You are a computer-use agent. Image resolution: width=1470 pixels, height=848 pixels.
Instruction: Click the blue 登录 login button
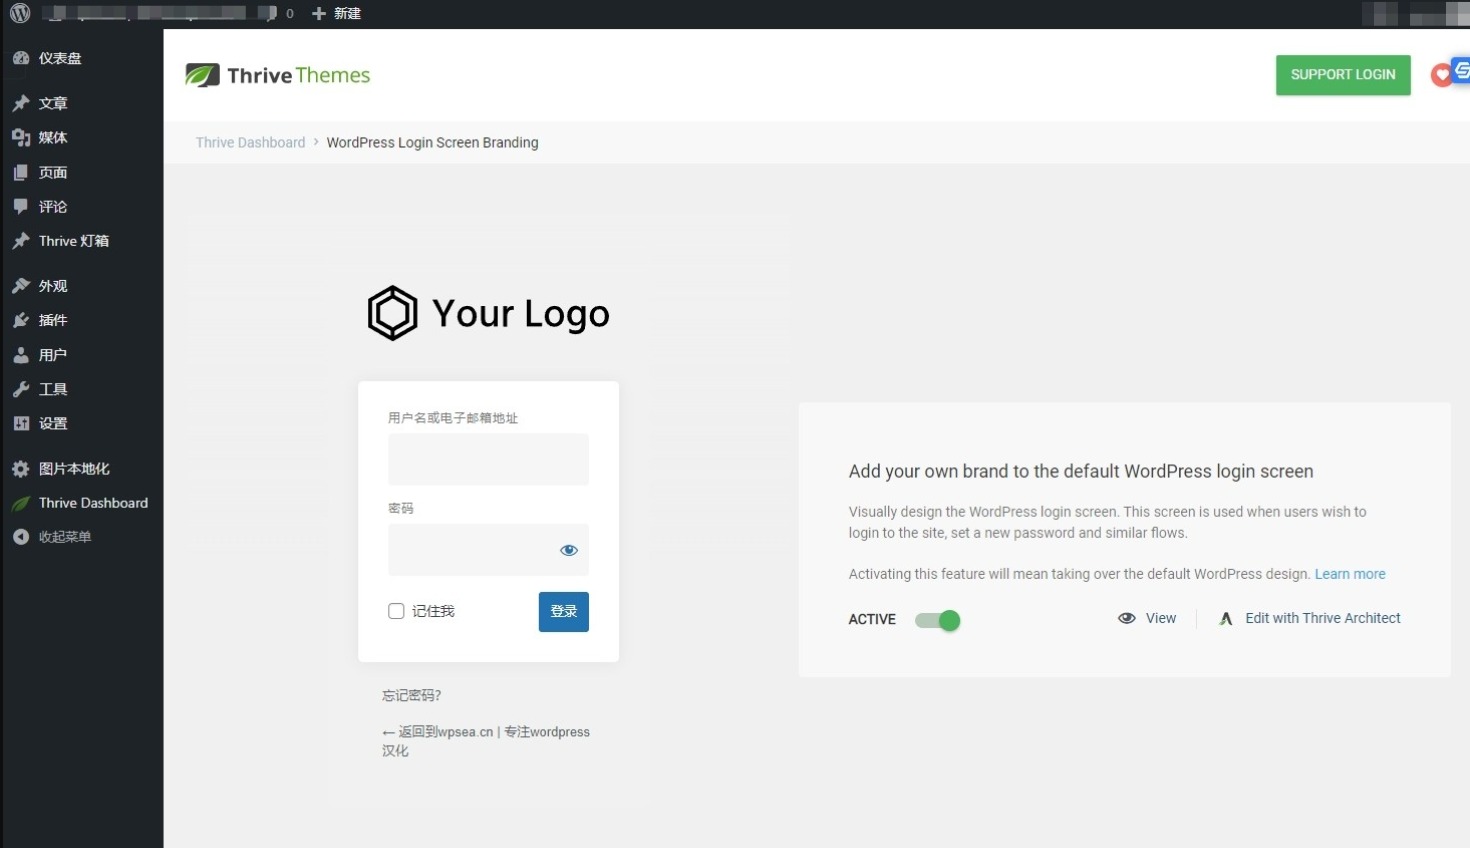tap(564, 612)
